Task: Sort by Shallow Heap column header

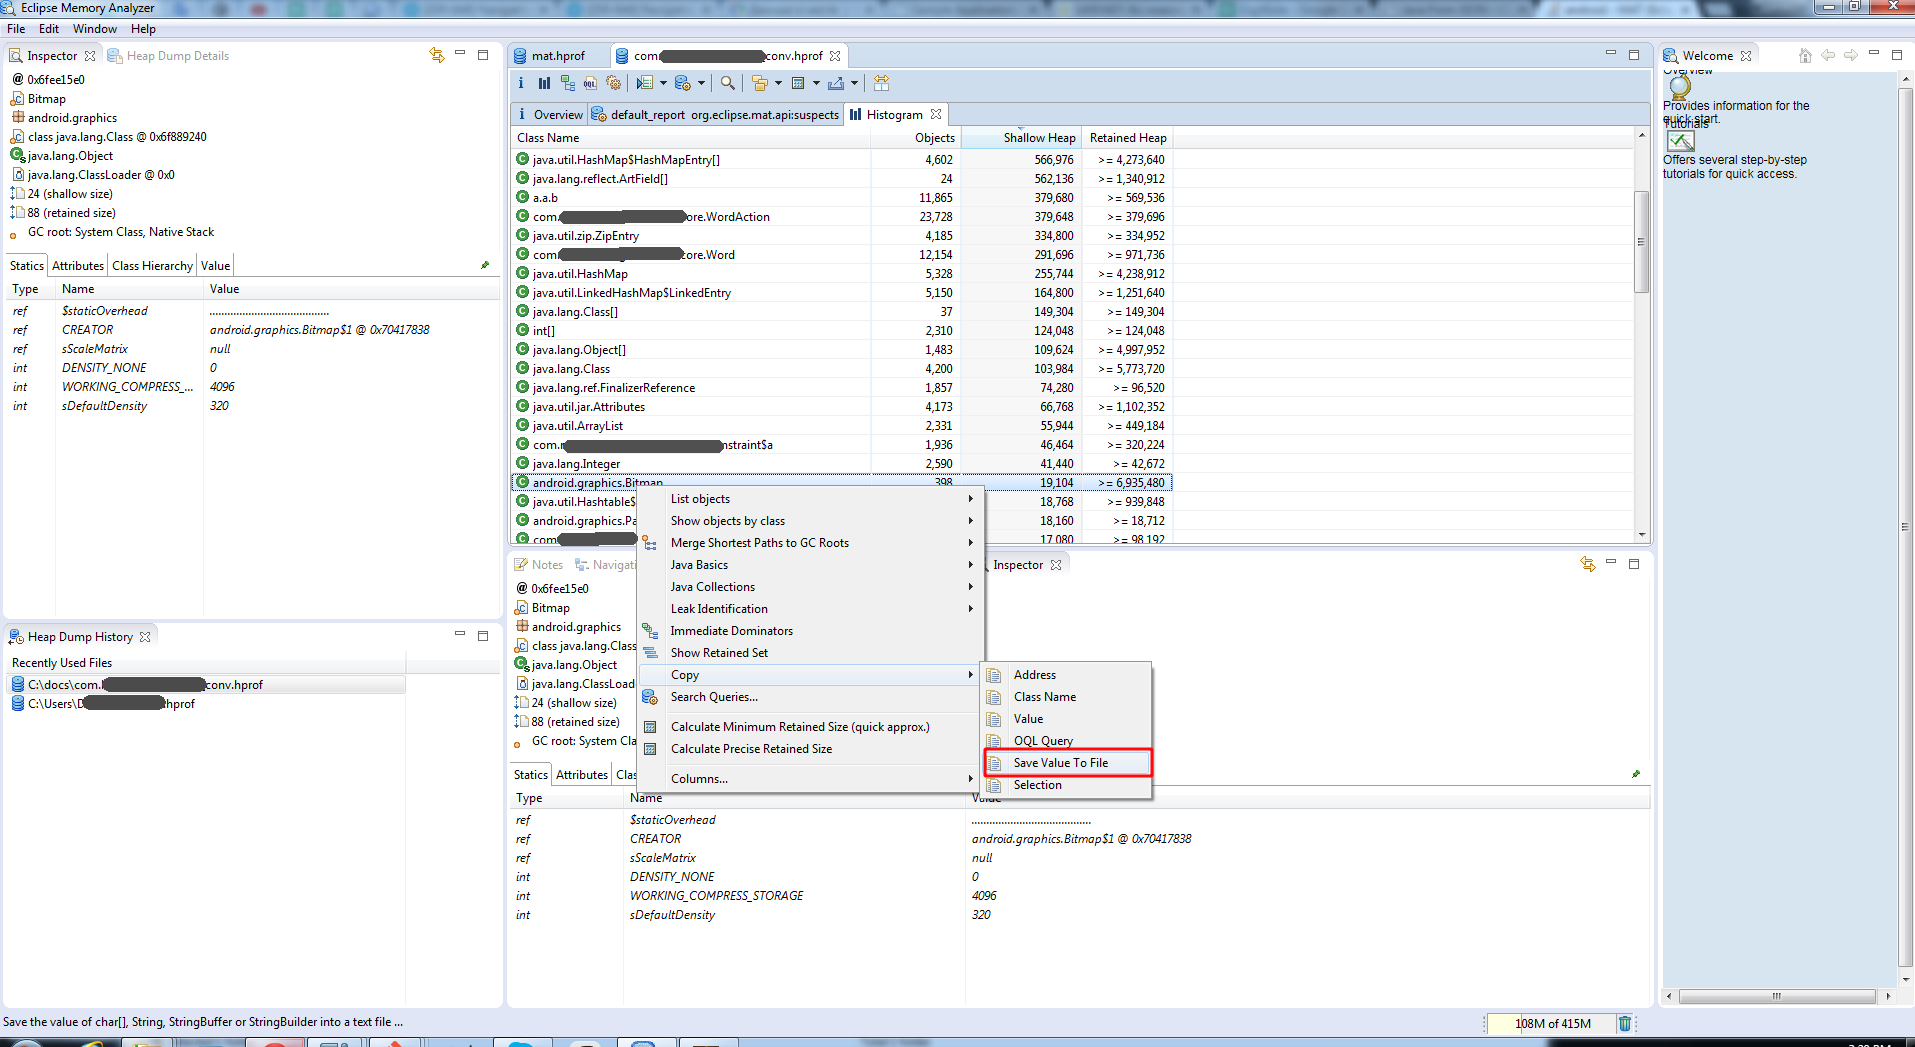Action: point(1021,138)
